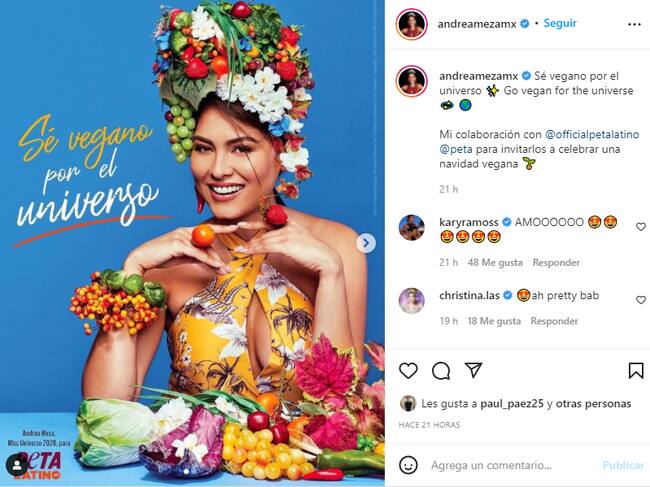Screen dimensions: 650x487
Task: Show tagged people on the photo
Action: (18, 464)
